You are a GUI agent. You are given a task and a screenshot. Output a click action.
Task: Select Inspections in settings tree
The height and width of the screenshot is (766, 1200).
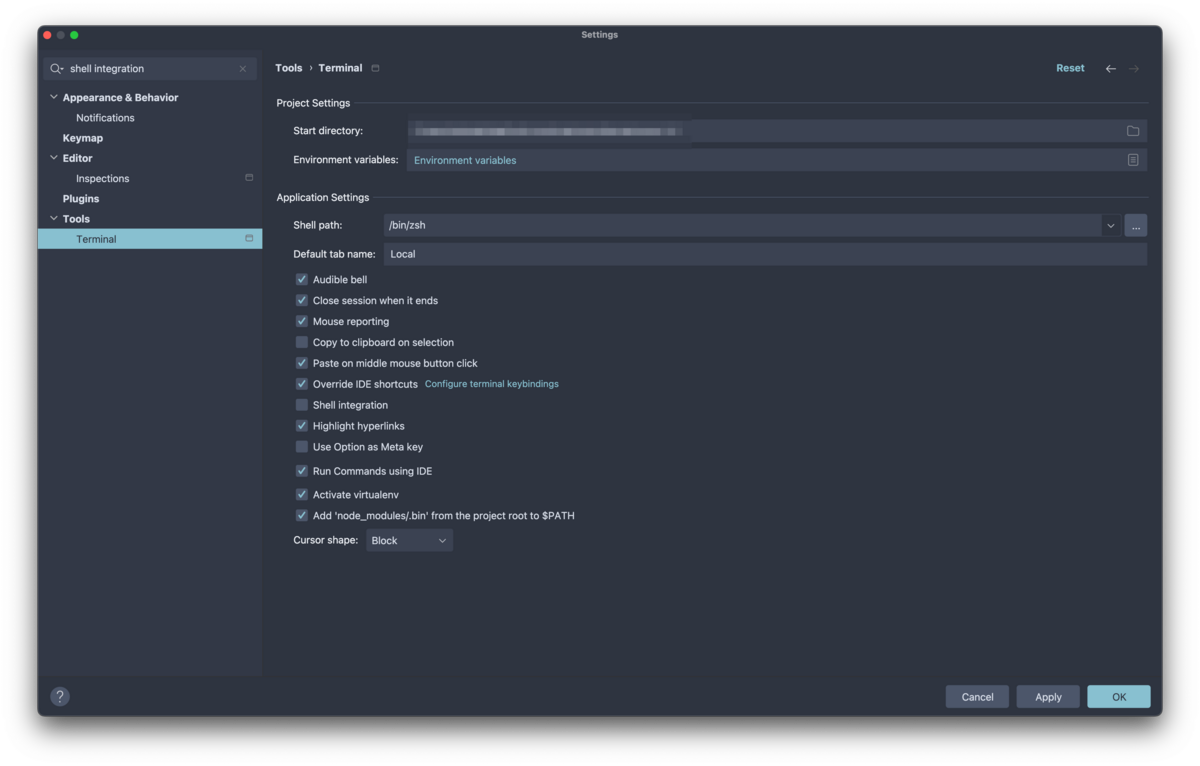coord(103,179)
